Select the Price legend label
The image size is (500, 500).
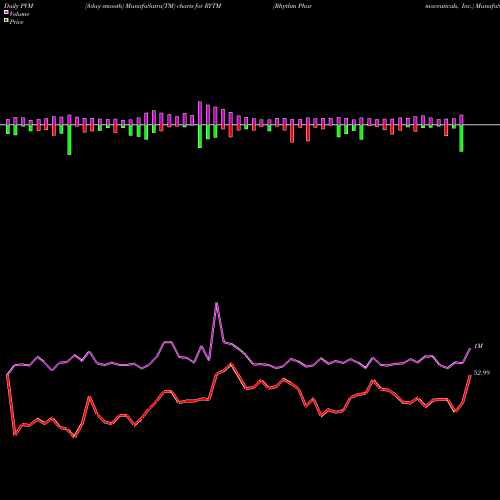16,22
